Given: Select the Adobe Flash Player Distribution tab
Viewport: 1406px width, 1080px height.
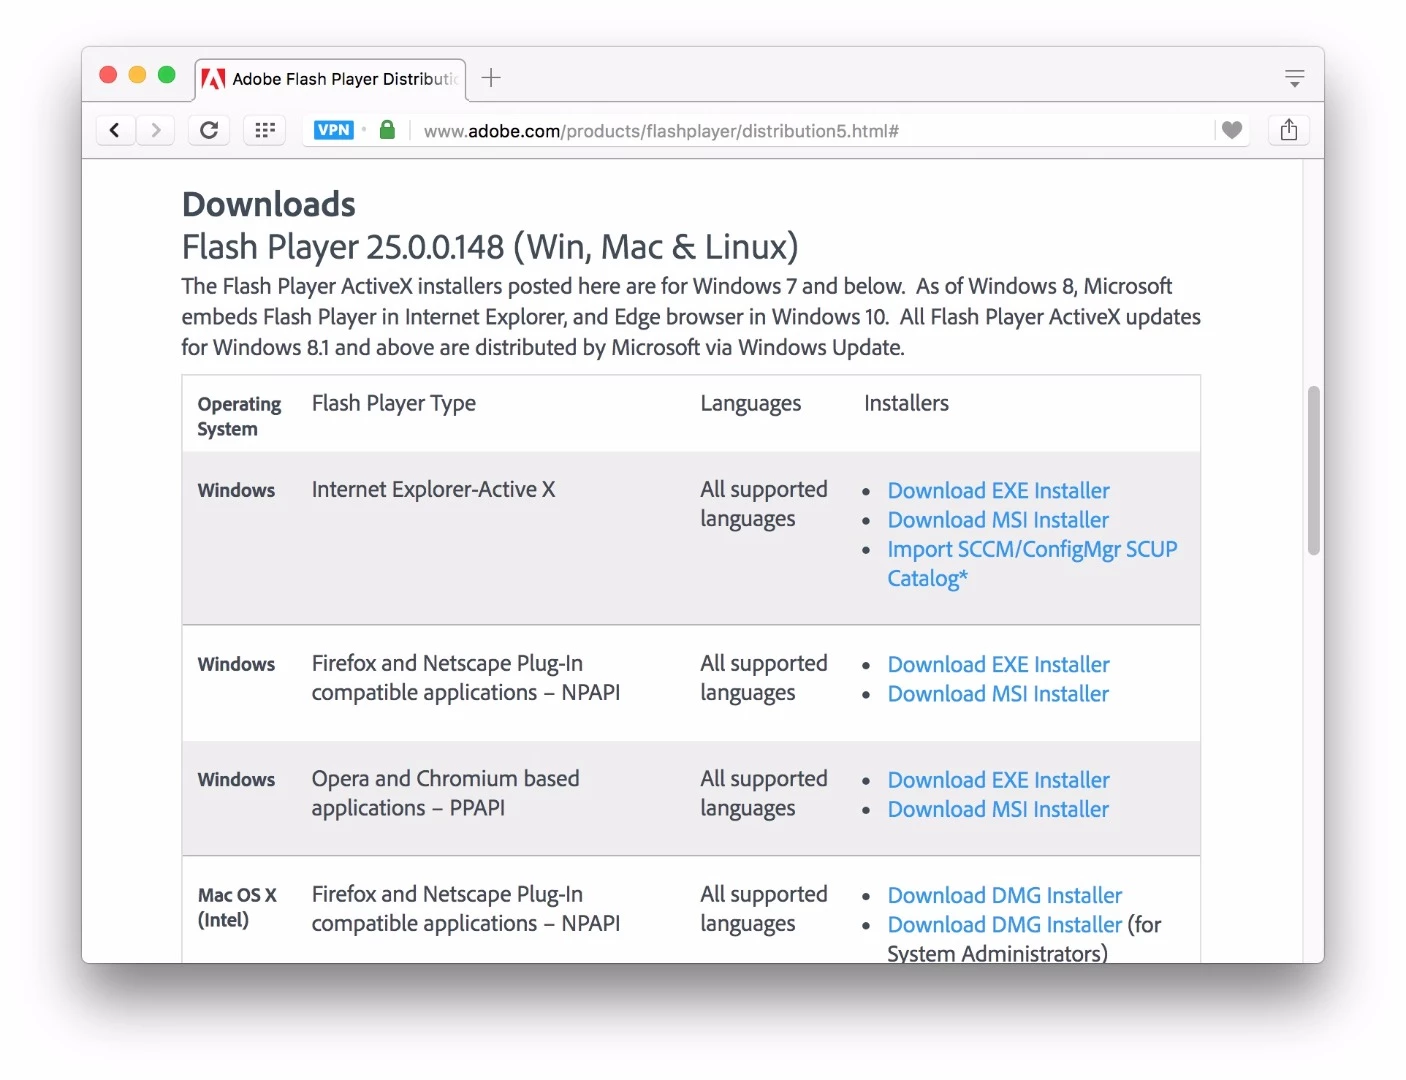Looking at the screenshot, I should coord(330,79).
